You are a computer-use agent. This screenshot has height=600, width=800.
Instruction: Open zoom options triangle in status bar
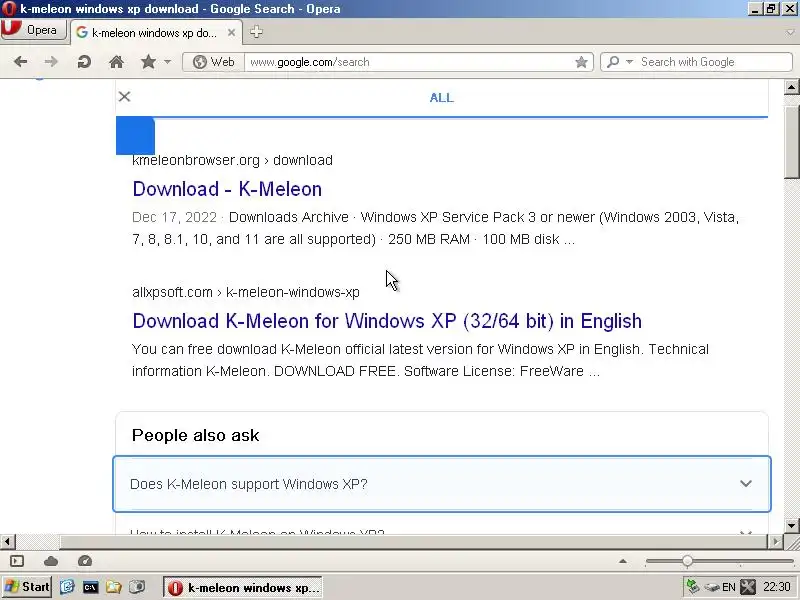pos(622,561)
